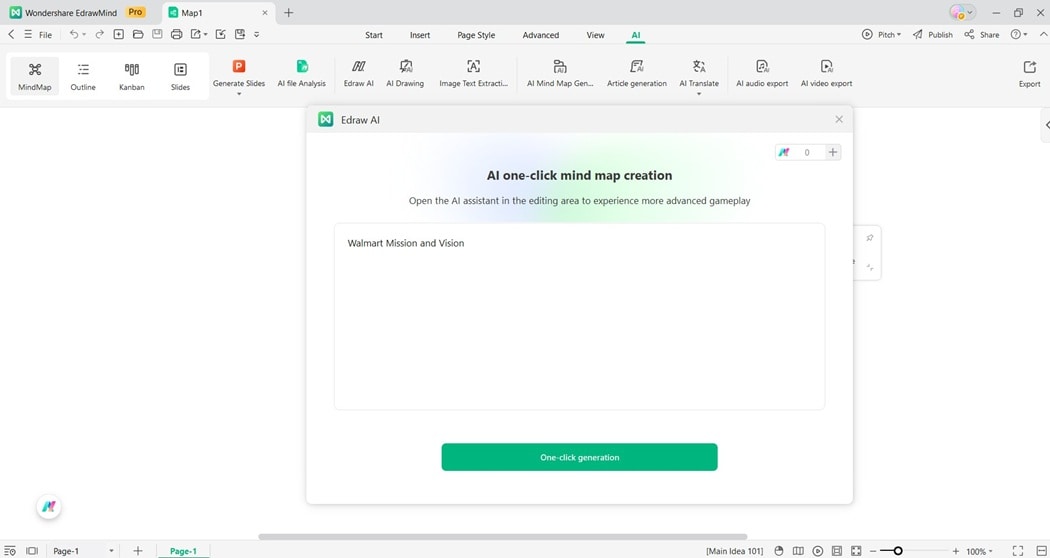Expand quick access toolbar customization arrow
Screen dimensions: 1050x558
point(256,34)
